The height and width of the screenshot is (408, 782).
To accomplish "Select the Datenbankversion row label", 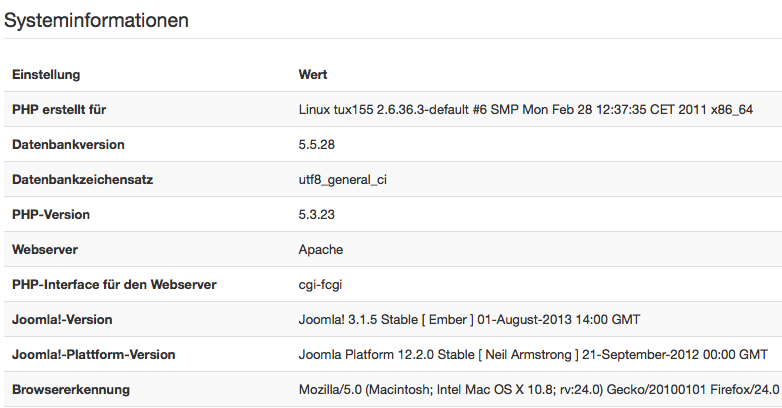I will (x=68, y=144).
